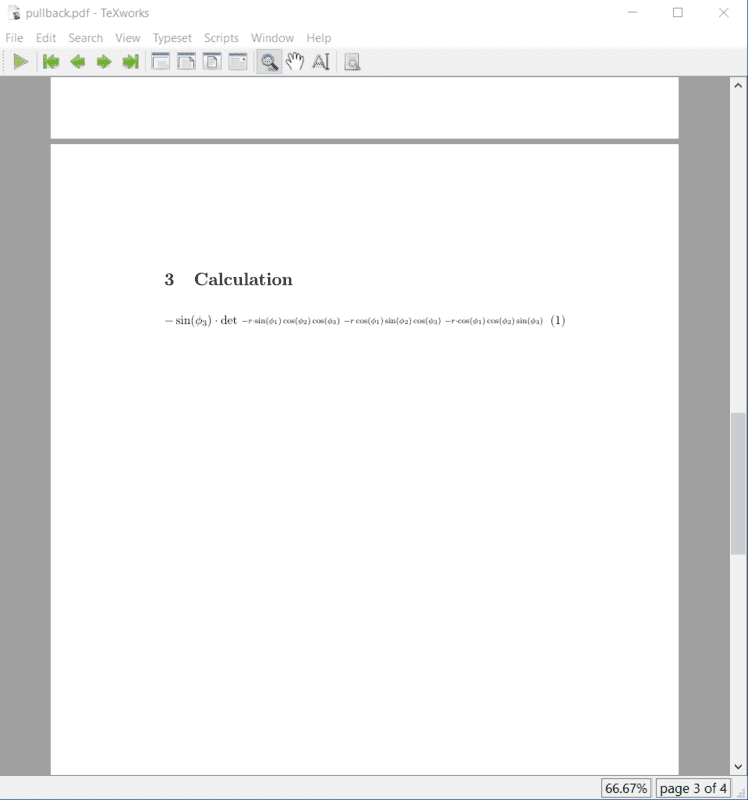Select the Fit to Window icon

coord(212,62)
